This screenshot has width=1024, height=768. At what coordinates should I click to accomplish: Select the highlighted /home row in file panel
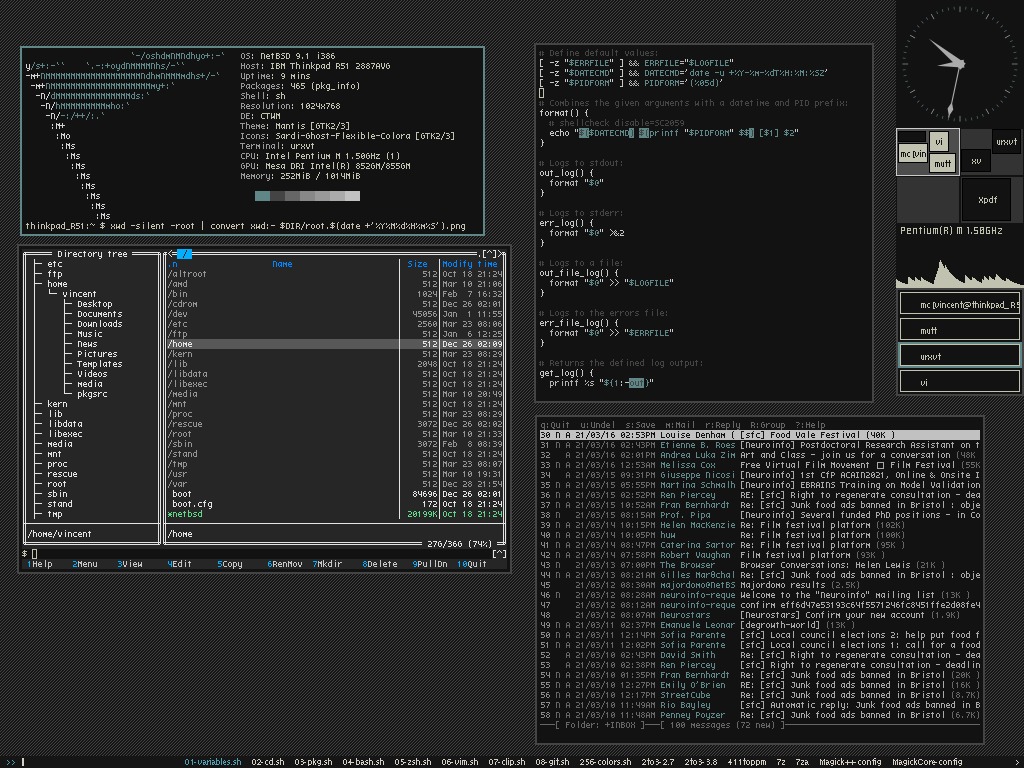tap(335, 344)
